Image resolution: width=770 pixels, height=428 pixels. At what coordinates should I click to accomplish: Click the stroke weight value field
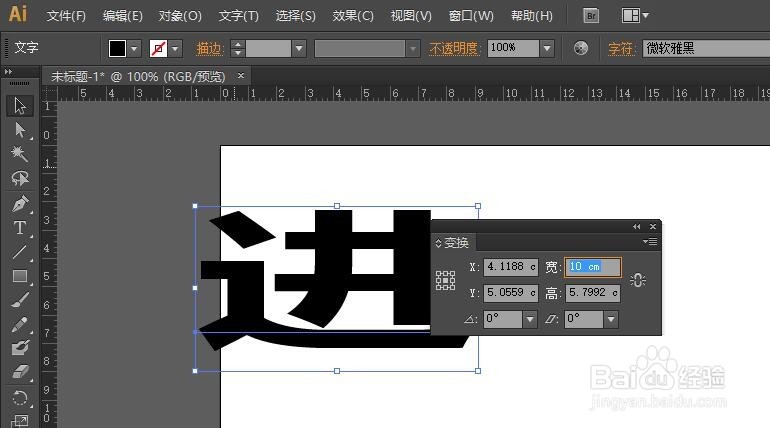click(269, 49)
